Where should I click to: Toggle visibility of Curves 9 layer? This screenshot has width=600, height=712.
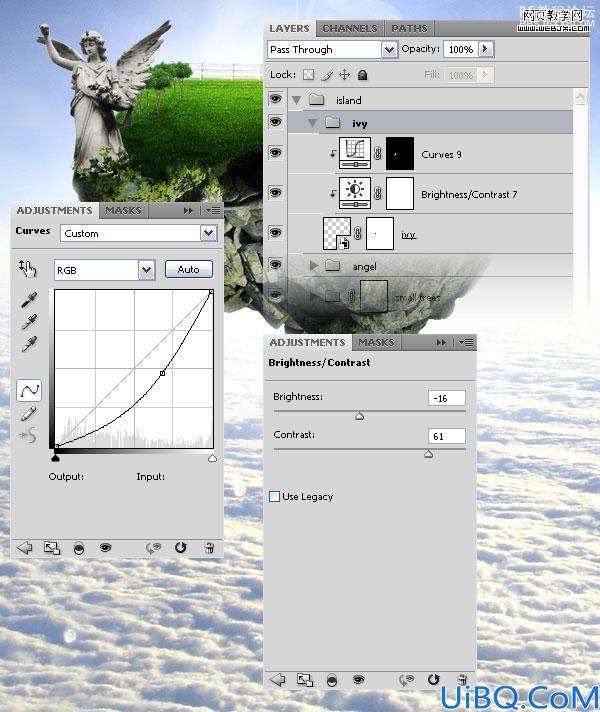coord(275,153)
